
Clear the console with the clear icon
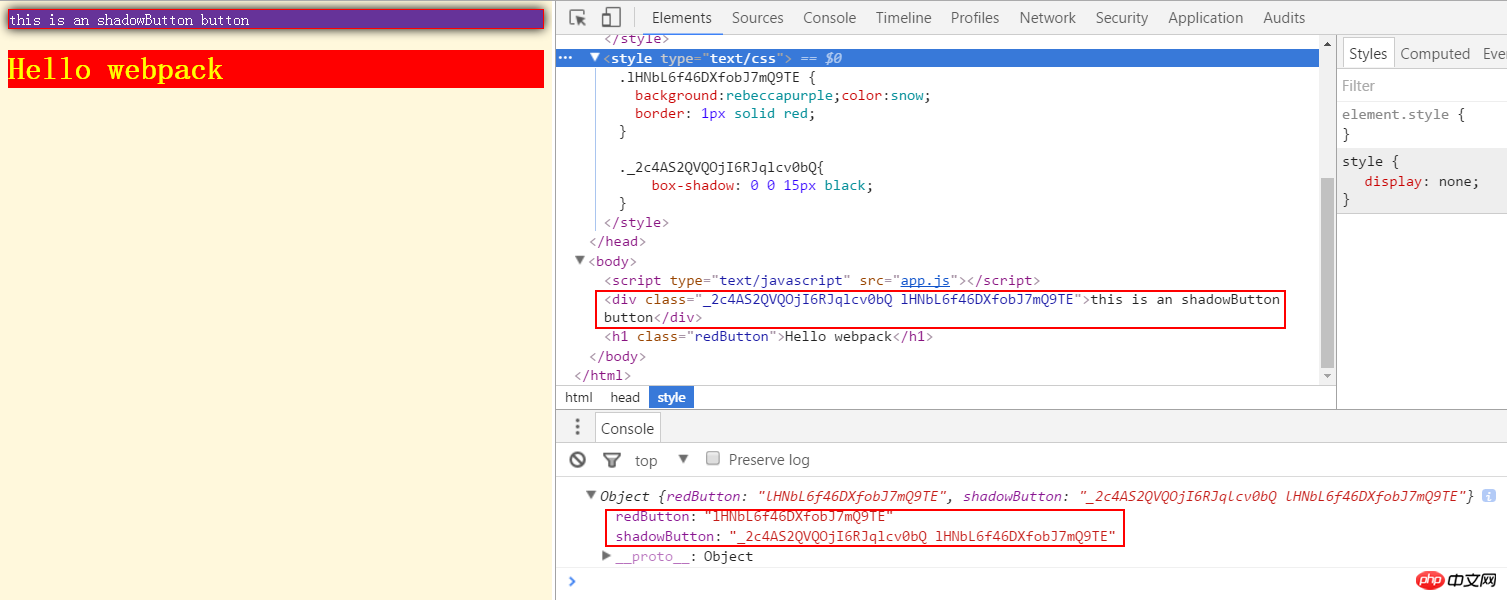(x=578, y=460)
